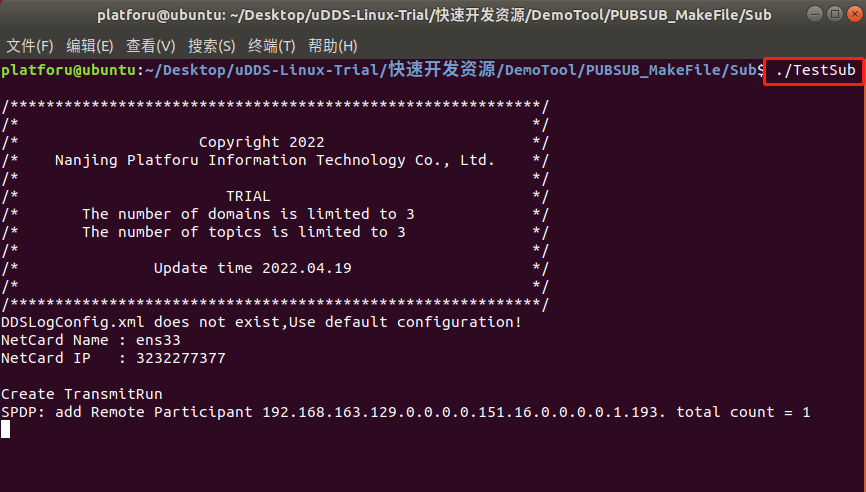Click the SPDP add Remote Participant line
This screenshot has height=492, width=866.
click(x=405, y=412)
